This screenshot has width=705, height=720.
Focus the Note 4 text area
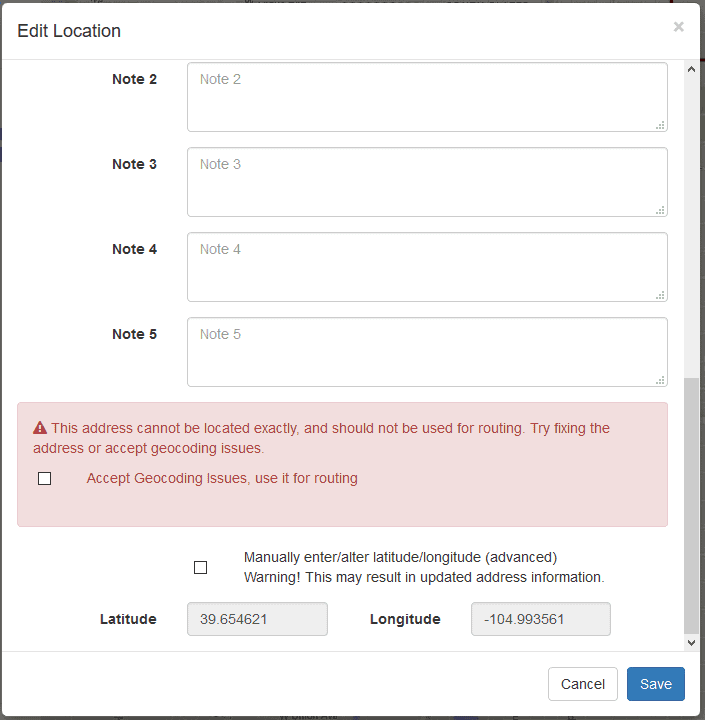coord(427,267)
